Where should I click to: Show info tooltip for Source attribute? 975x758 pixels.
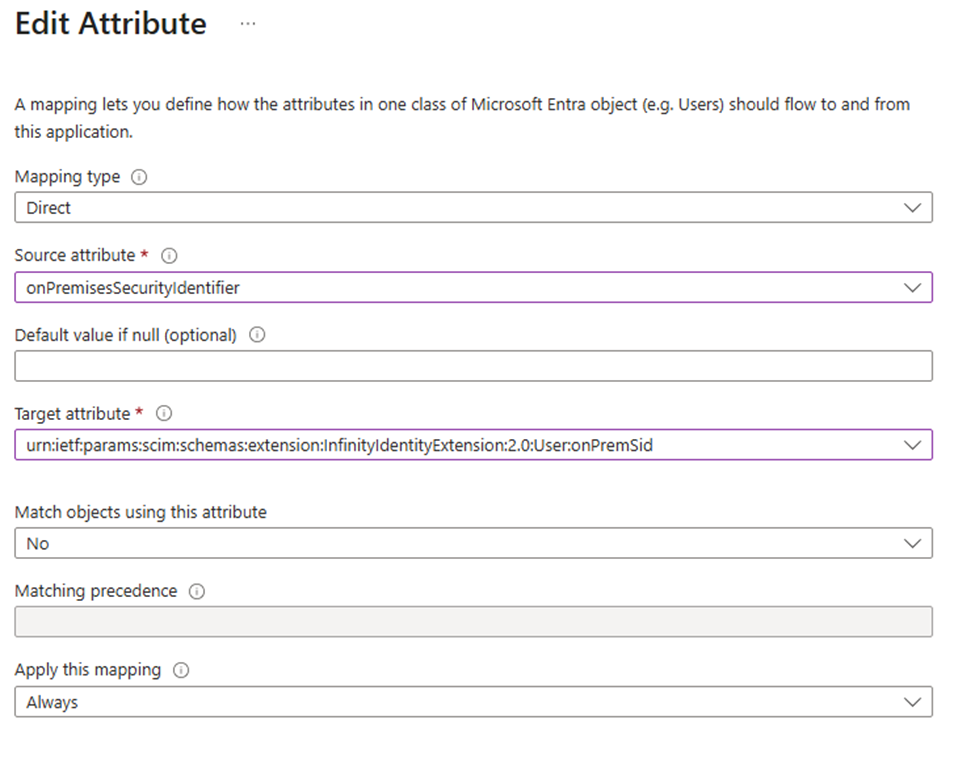point(169,256)
